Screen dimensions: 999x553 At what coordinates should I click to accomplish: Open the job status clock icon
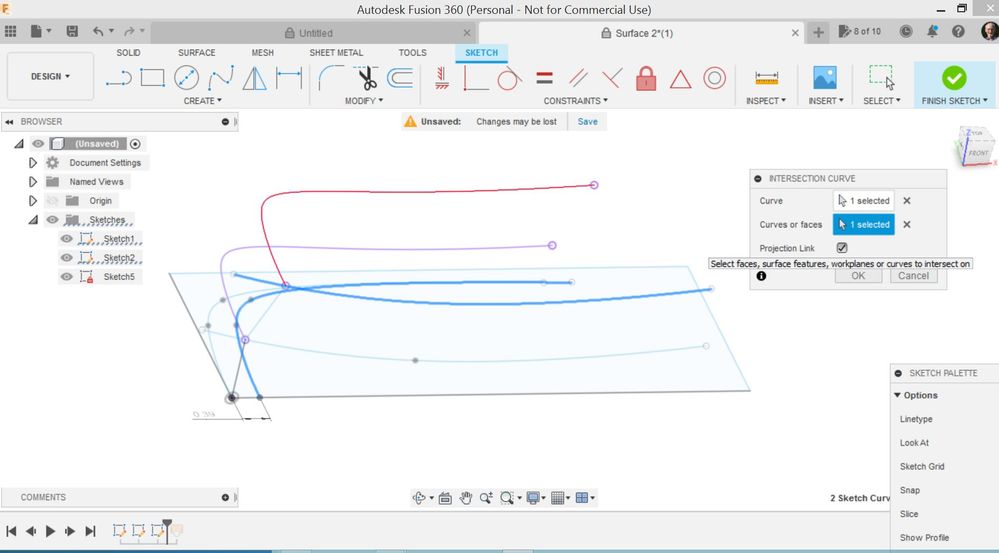905,31
